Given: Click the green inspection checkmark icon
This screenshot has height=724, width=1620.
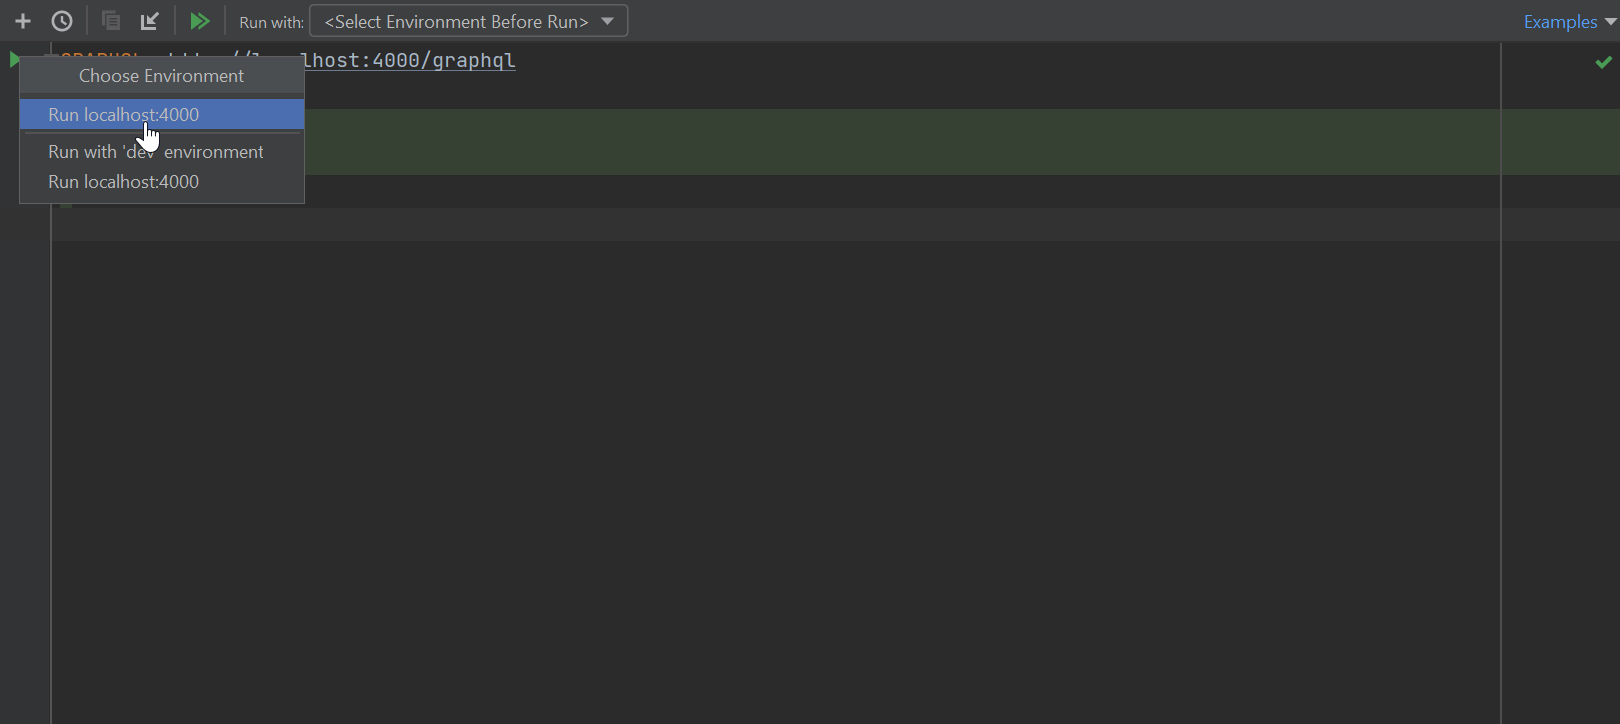Looking at the screenshot, I should tap(1604, 62).
